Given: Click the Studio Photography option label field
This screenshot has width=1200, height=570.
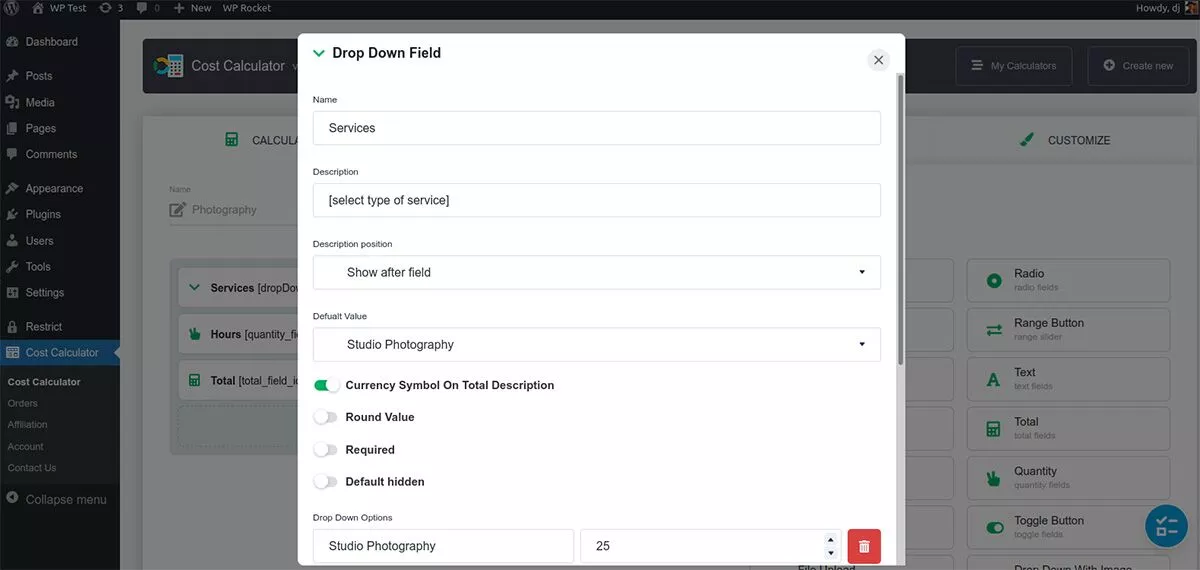Looking at the screenshot, I should click(443, 546).
